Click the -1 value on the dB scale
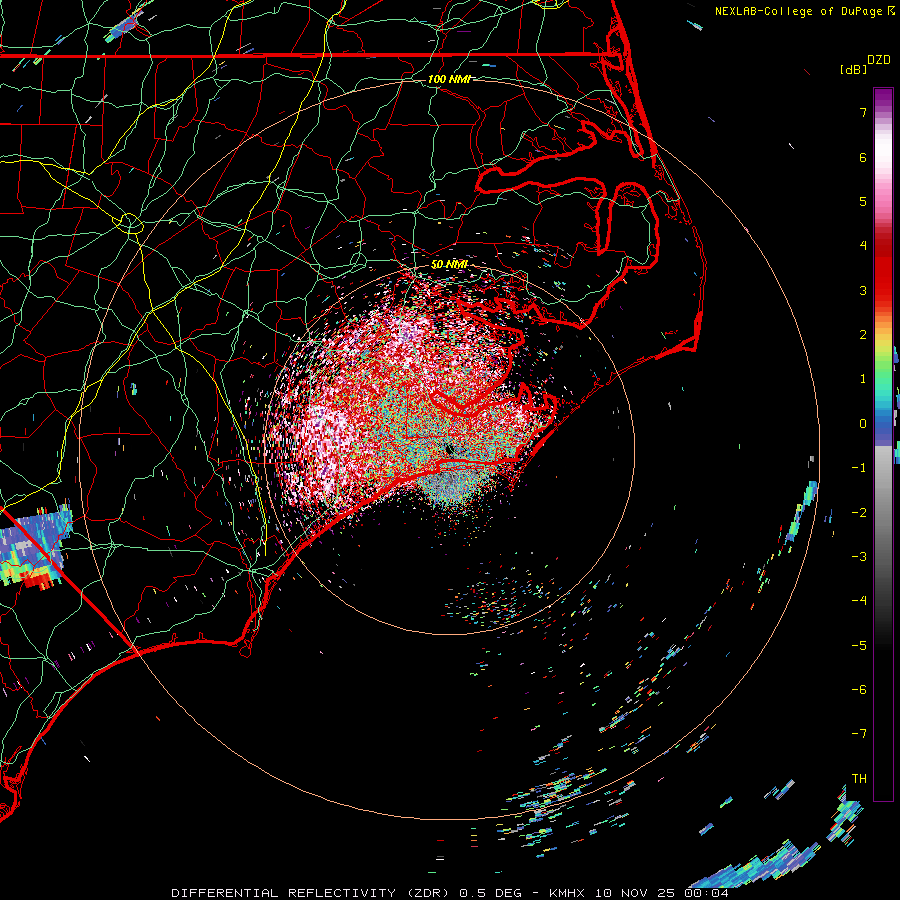The image size is (900, 900). (x=859, y=468)
